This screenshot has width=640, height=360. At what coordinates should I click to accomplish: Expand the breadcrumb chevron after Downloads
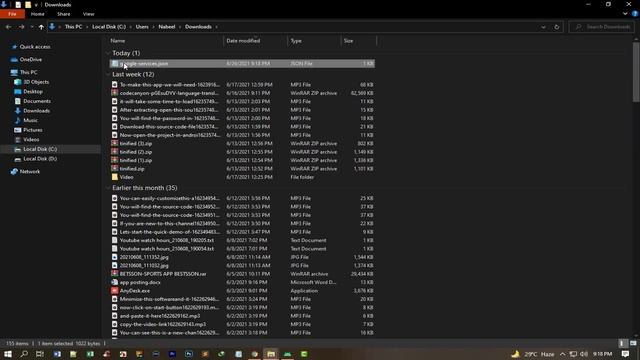pyautogui.click(x=216, y=27)
